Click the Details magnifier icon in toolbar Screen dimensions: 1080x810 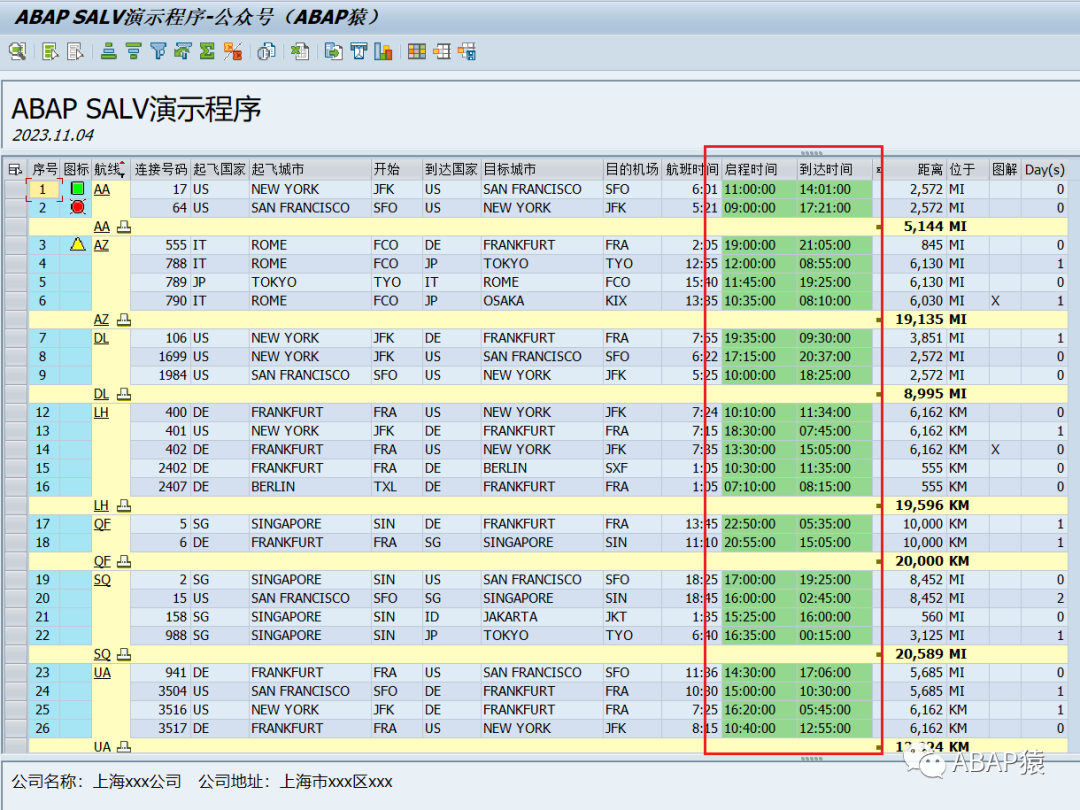[17, 51]
